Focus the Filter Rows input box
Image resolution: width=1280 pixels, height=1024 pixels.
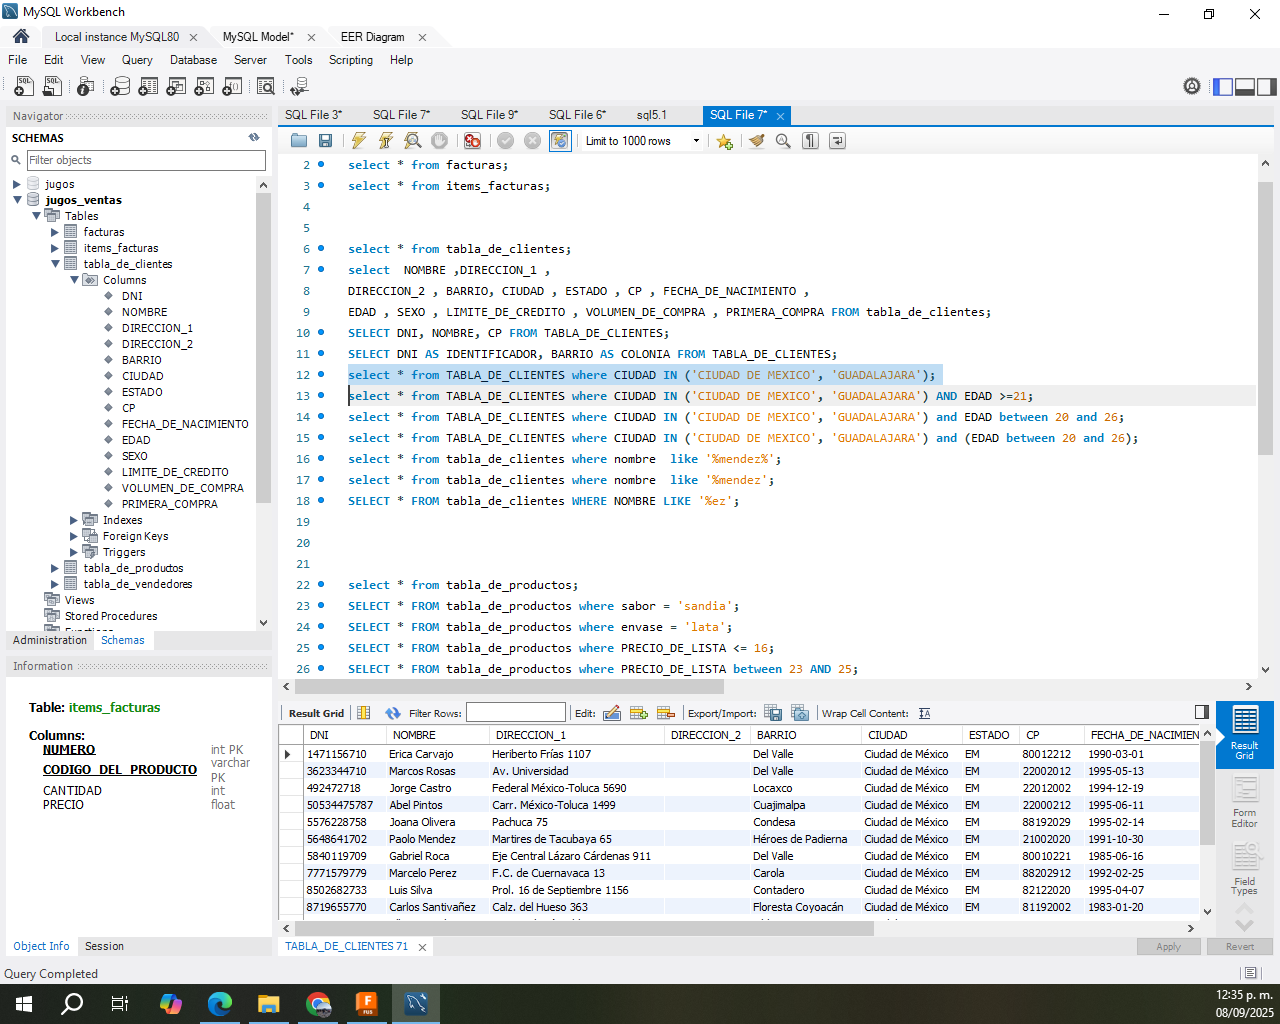tap(516, 713)
